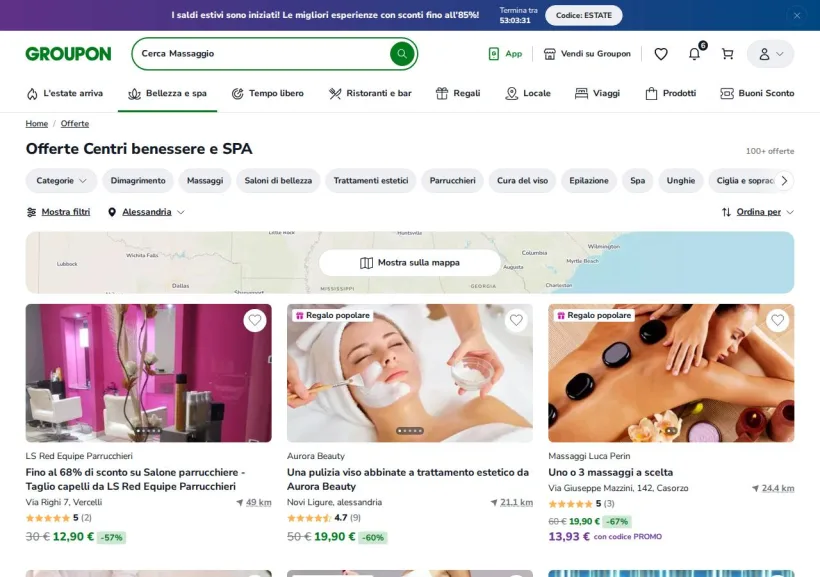This screenshot has height=577, width=820.
Task: Favorite the LS Red Equipe Parrucchieri deal
Action: pyautogui.click(x=255, y=320)
